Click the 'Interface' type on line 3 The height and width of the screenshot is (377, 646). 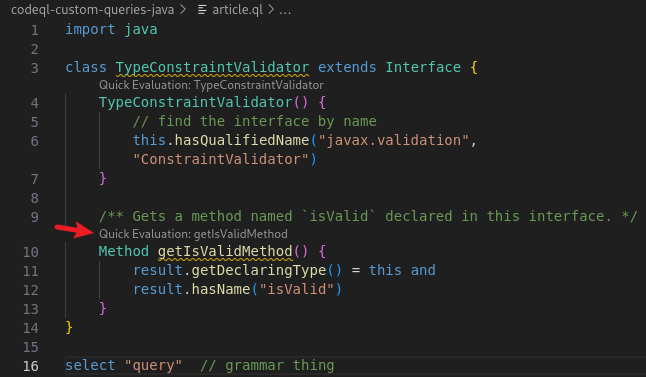point(423,67)
